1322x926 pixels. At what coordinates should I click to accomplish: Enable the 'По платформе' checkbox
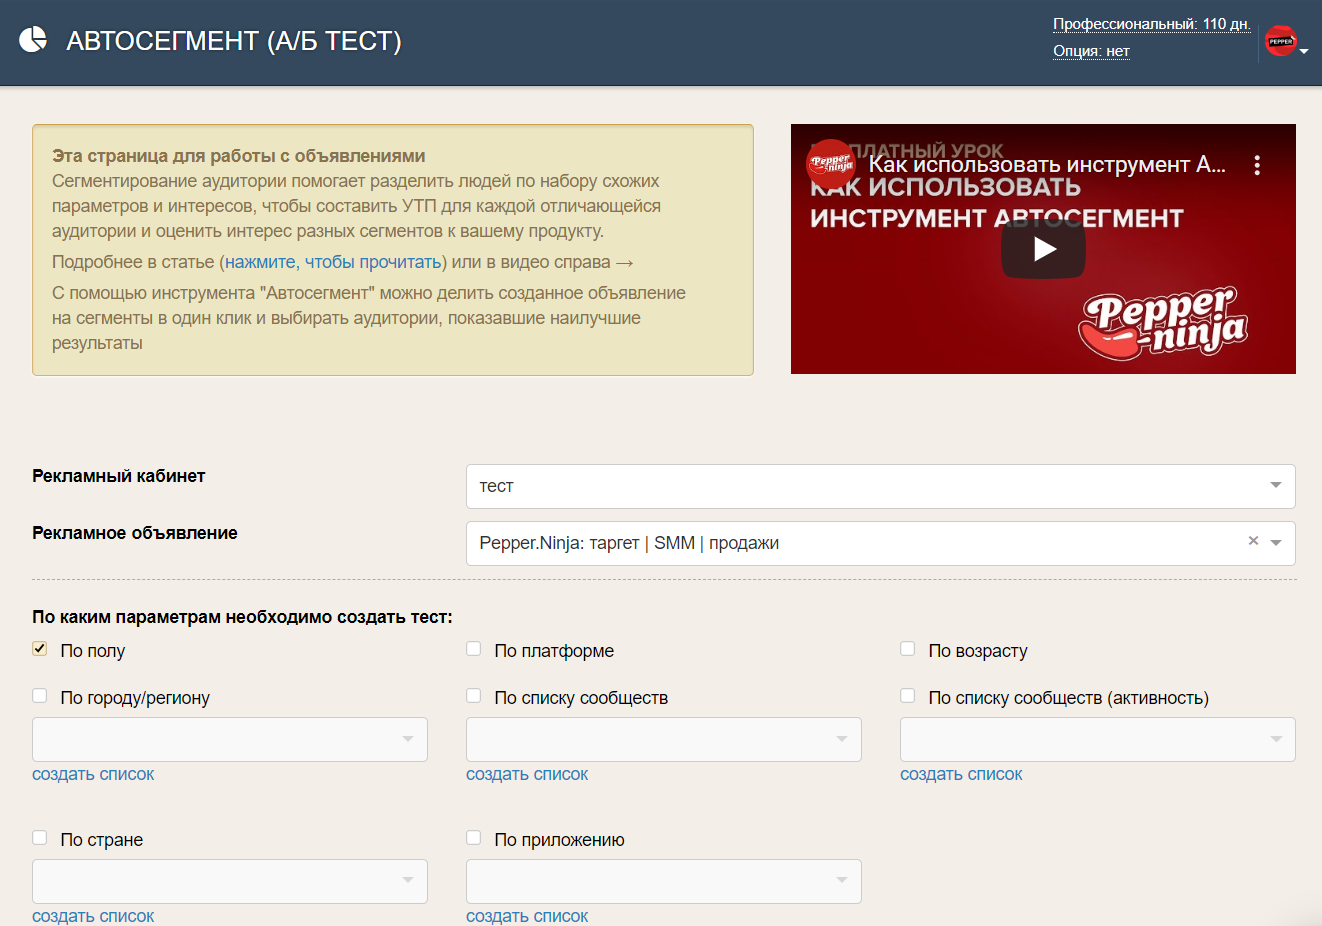[x=474, y=649]
